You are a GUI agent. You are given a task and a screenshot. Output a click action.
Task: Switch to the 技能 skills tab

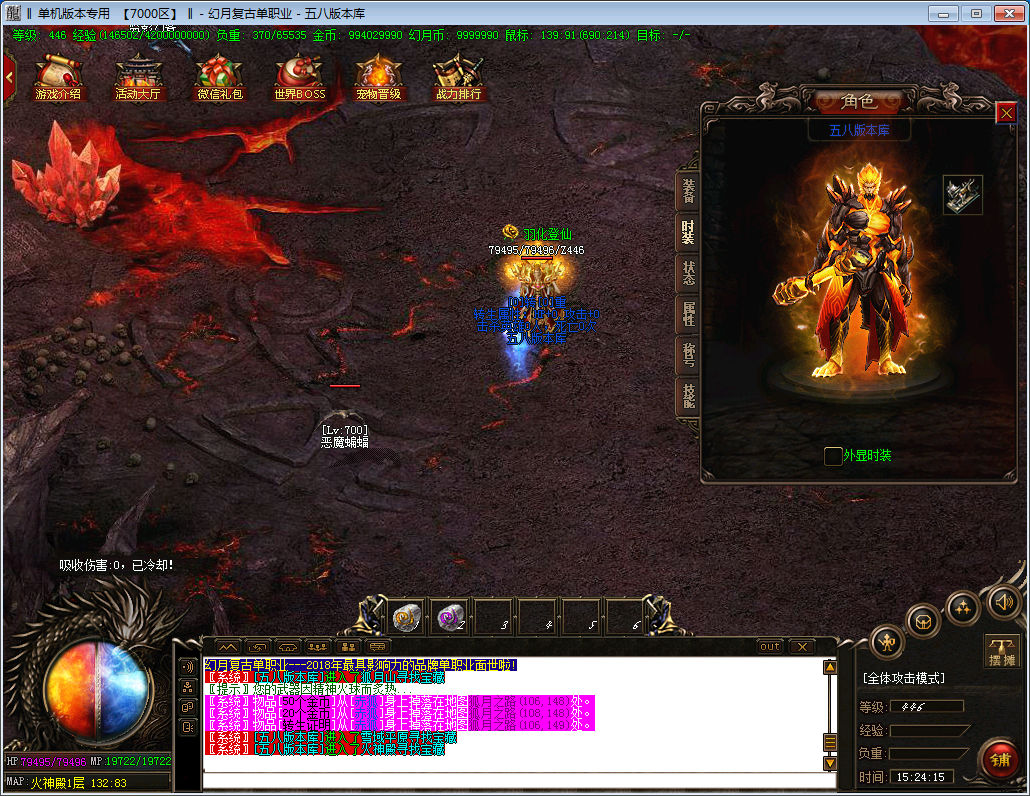click(x=688, y=395)
